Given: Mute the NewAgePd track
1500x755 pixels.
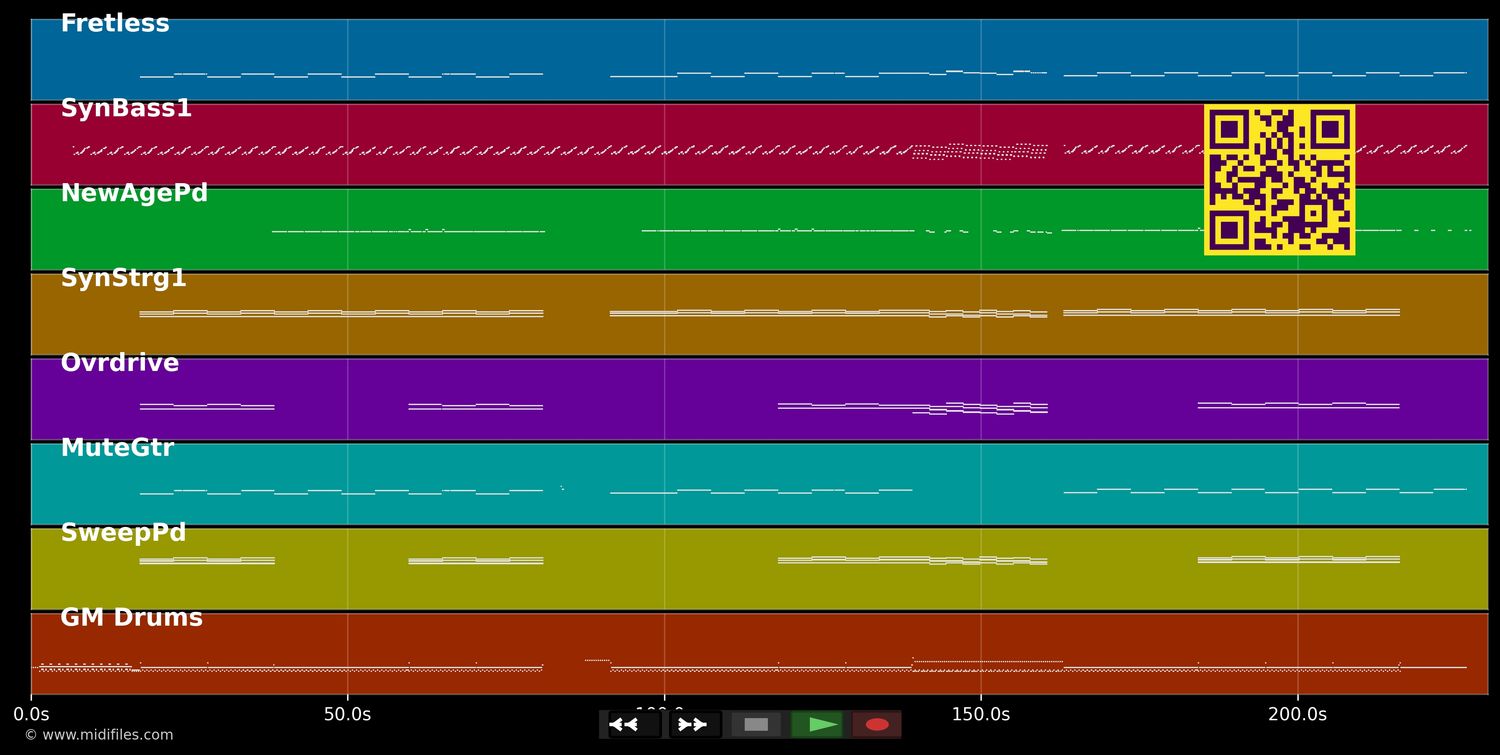Looking at the screenshot, I should [133, 193].
